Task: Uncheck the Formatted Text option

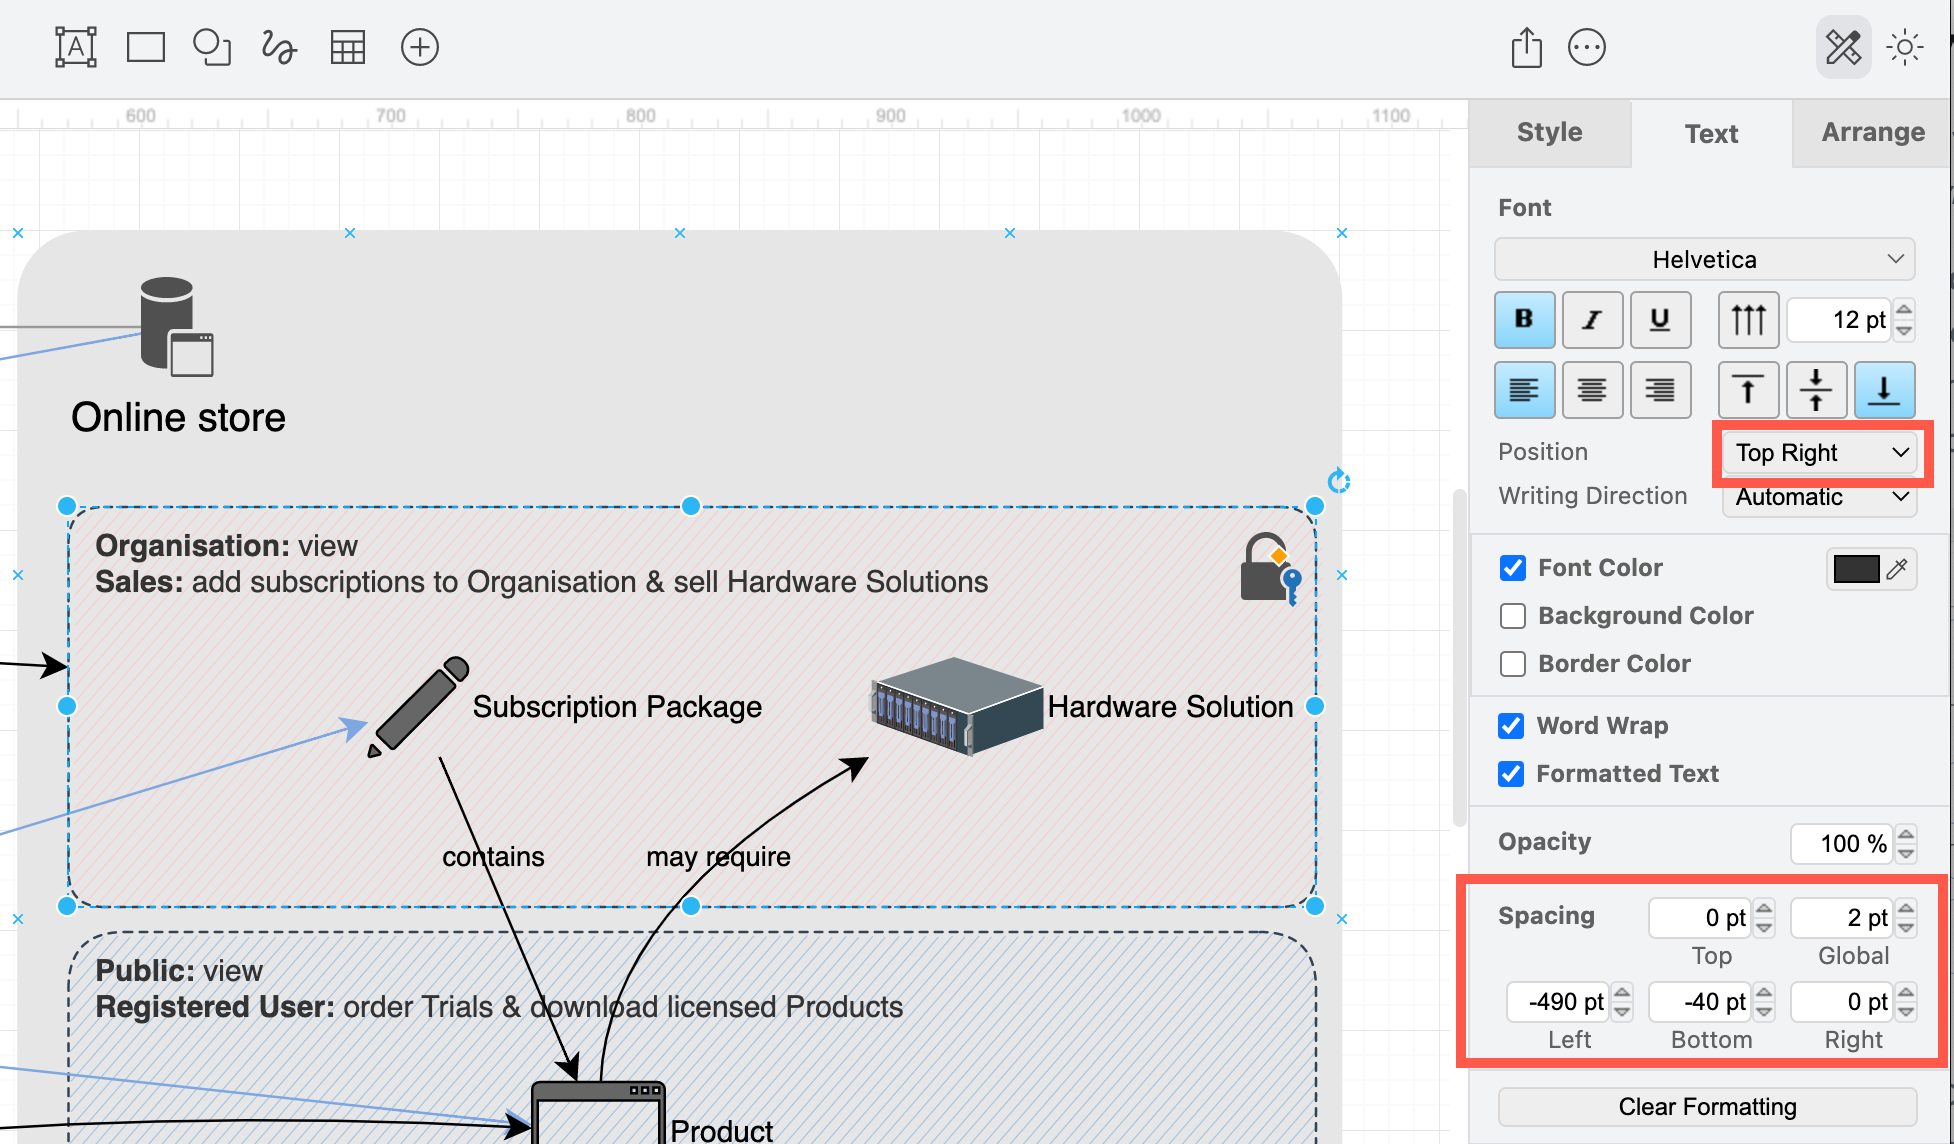Action: [x=1511, y=773]
